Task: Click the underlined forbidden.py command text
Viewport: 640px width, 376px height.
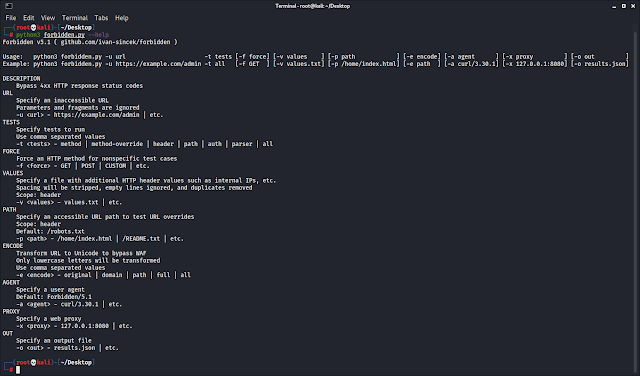Action: tap(64, 35)
